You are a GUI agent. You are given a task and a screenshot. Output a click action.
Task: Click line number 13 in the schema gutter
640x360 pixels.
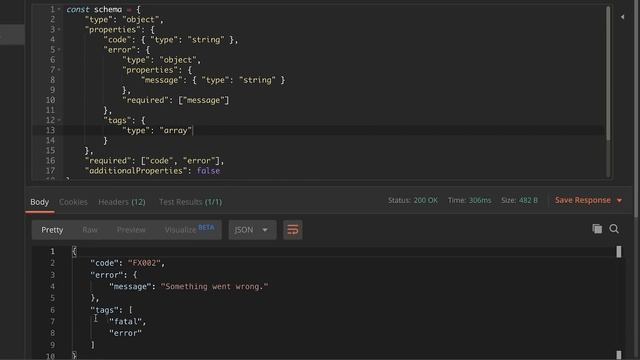pyautogui.click(x=50, y=130)
